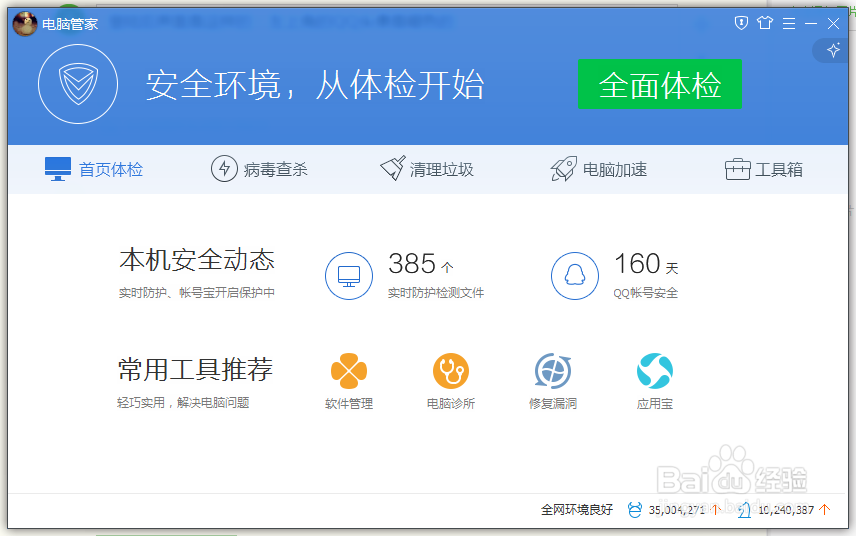
Task: Click the monitor icon for realtime protection
Action: pos(349,276)
